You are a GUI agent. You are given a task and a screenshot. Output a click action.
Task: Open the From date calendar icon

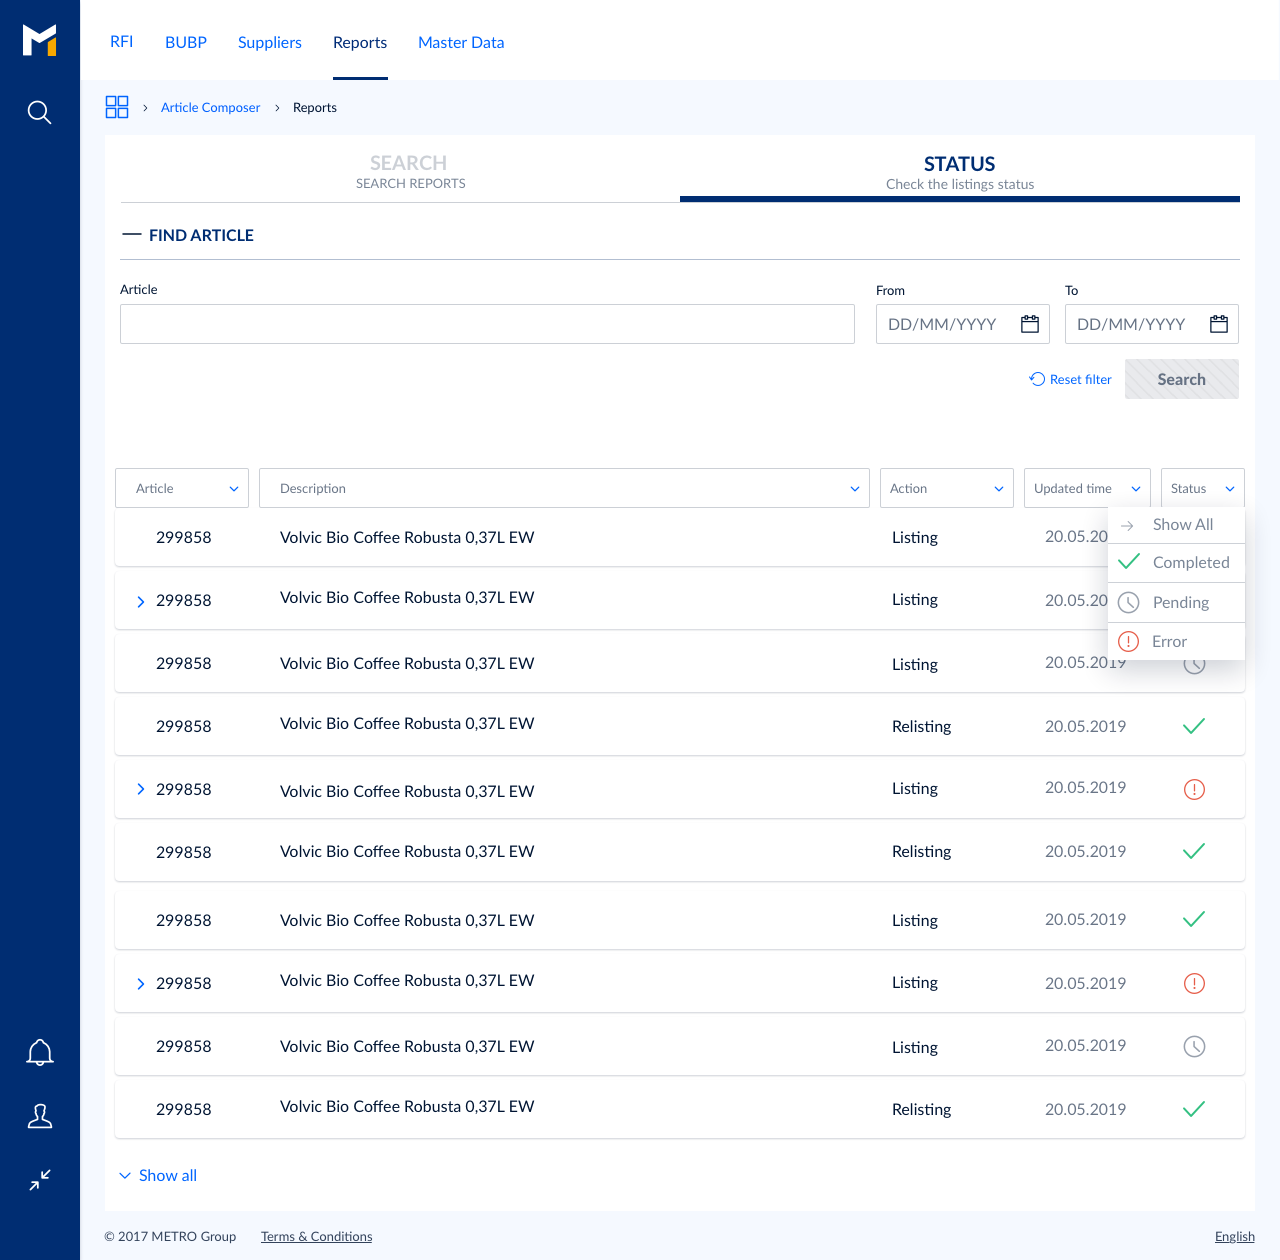pos(1030,324)
